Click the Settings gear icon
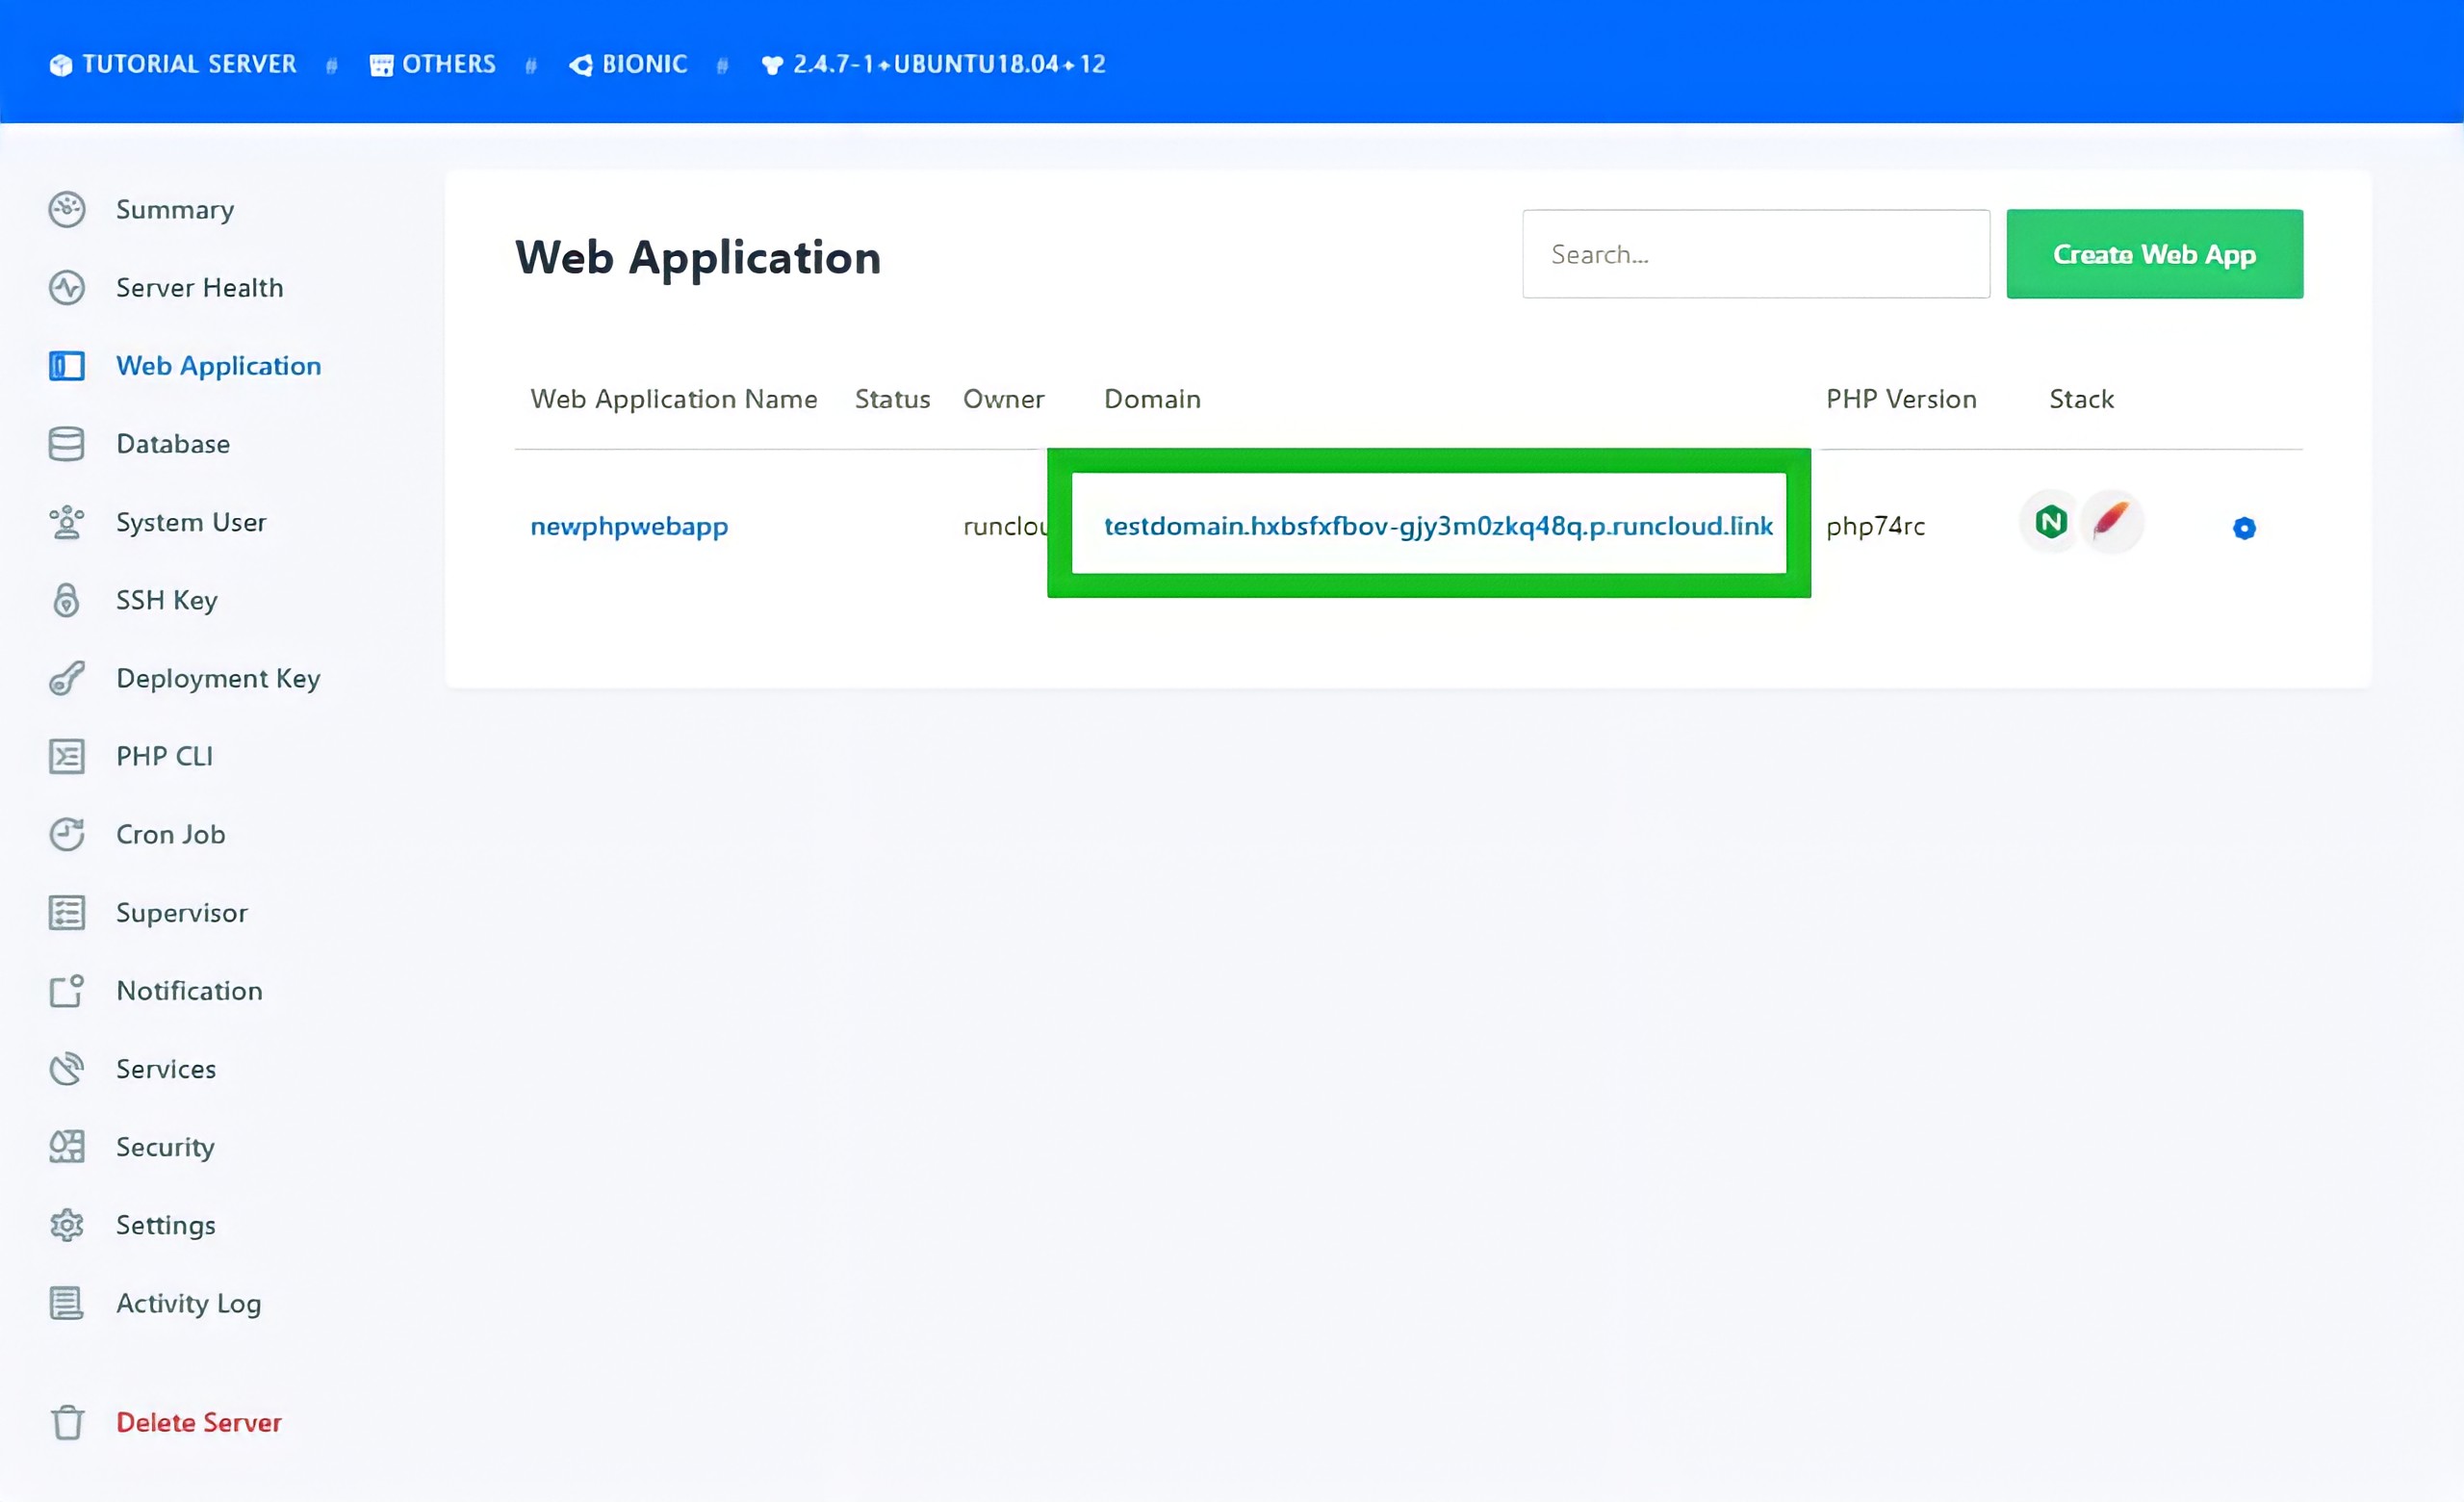2464x1502 pixels. coord(67,1225)
